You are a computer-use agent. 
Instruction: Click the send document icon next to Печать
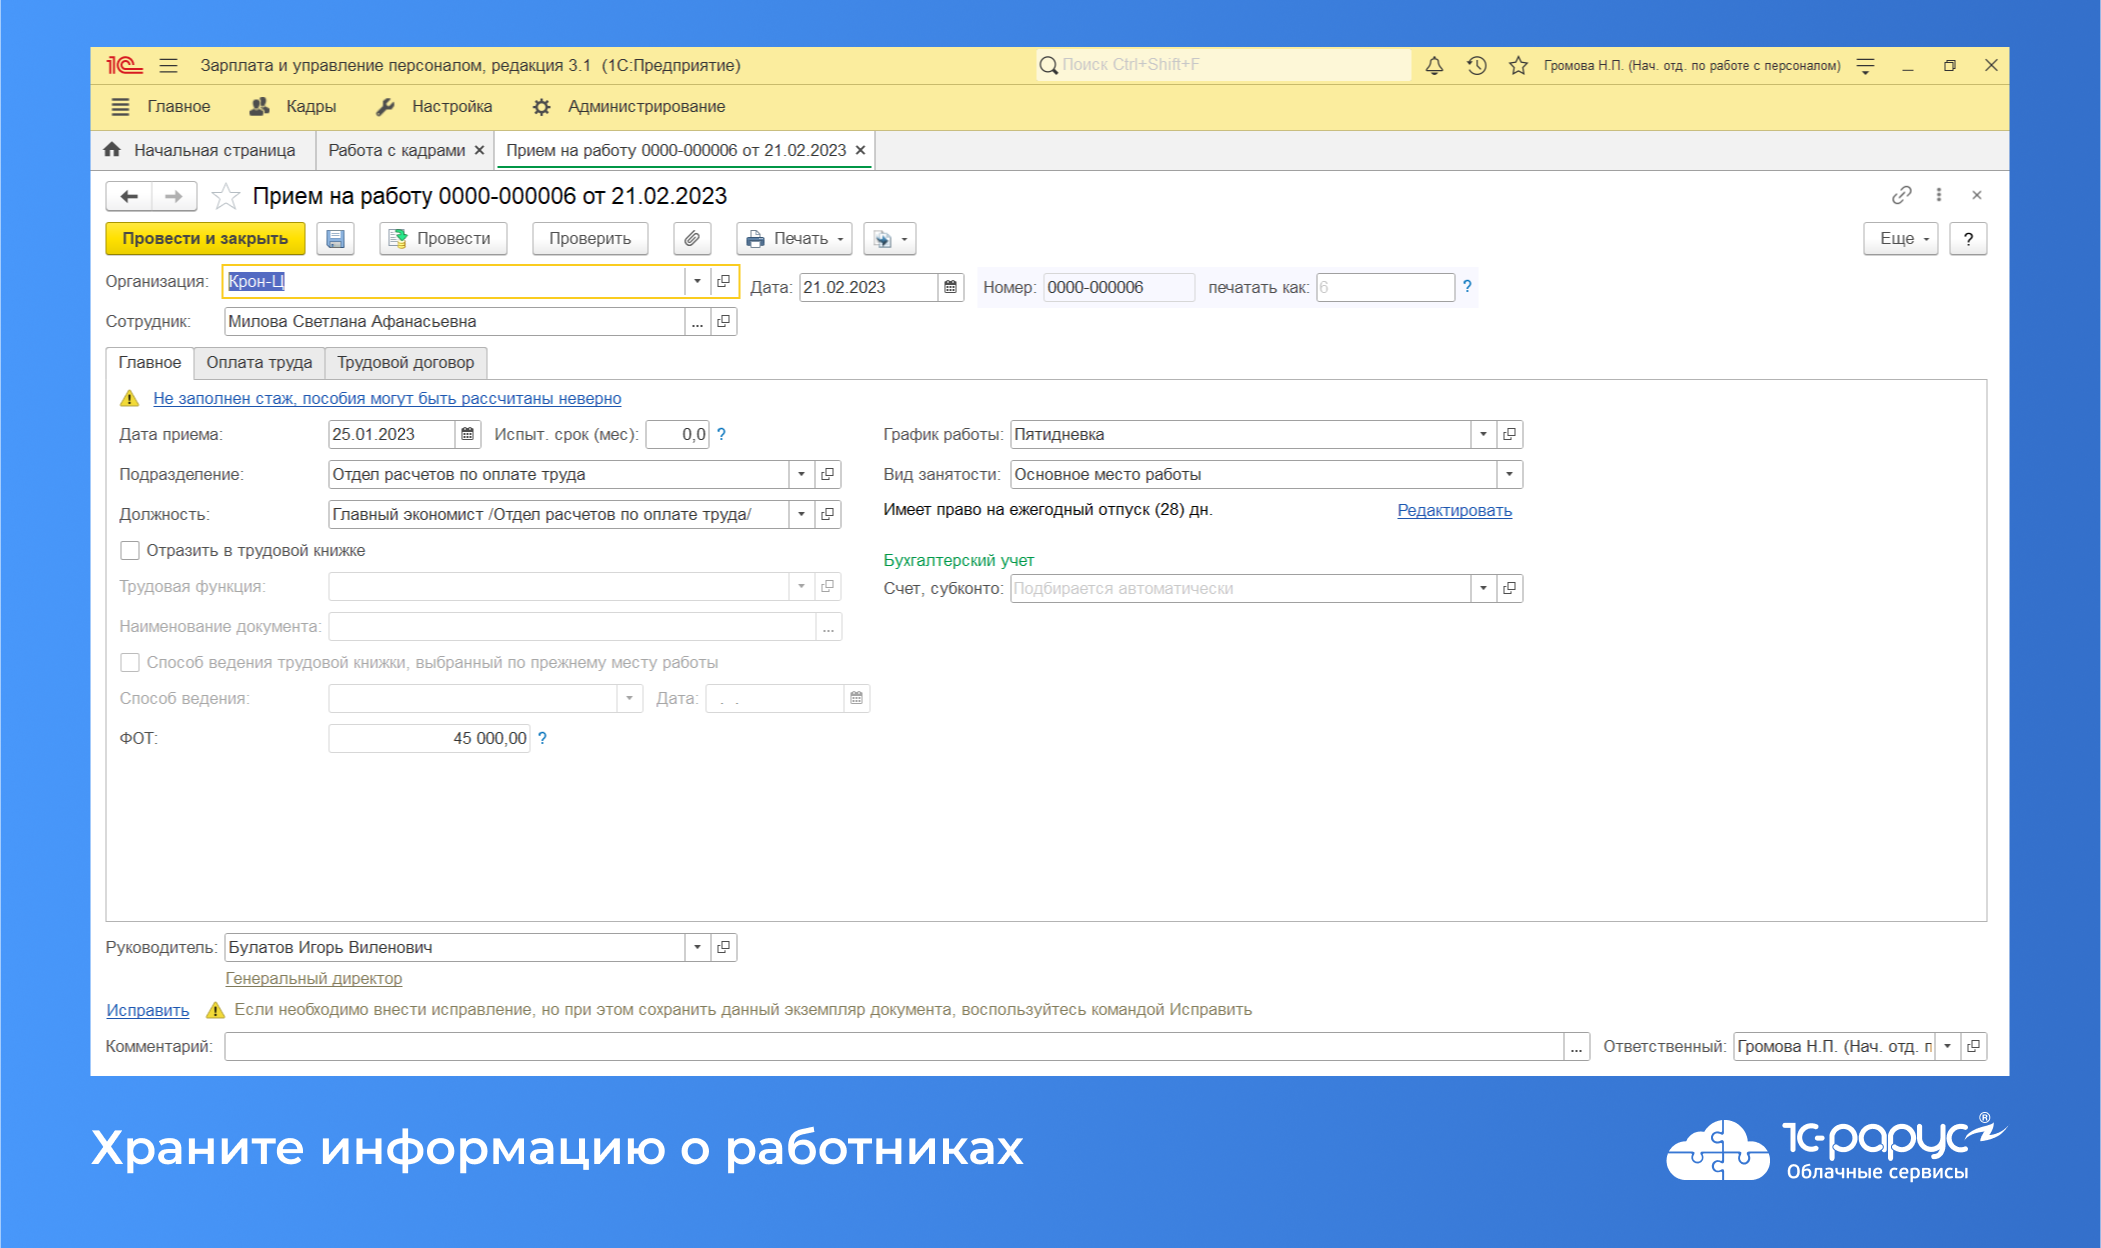pos(884,238)
